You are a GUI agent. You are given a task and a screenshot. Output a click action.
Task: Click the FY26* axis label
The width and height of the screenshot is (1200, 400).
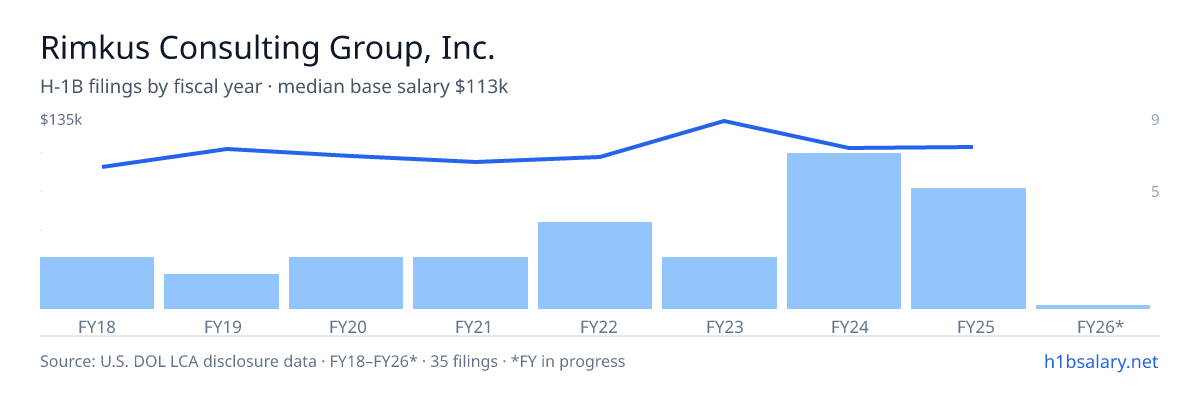pos(1100,326)
